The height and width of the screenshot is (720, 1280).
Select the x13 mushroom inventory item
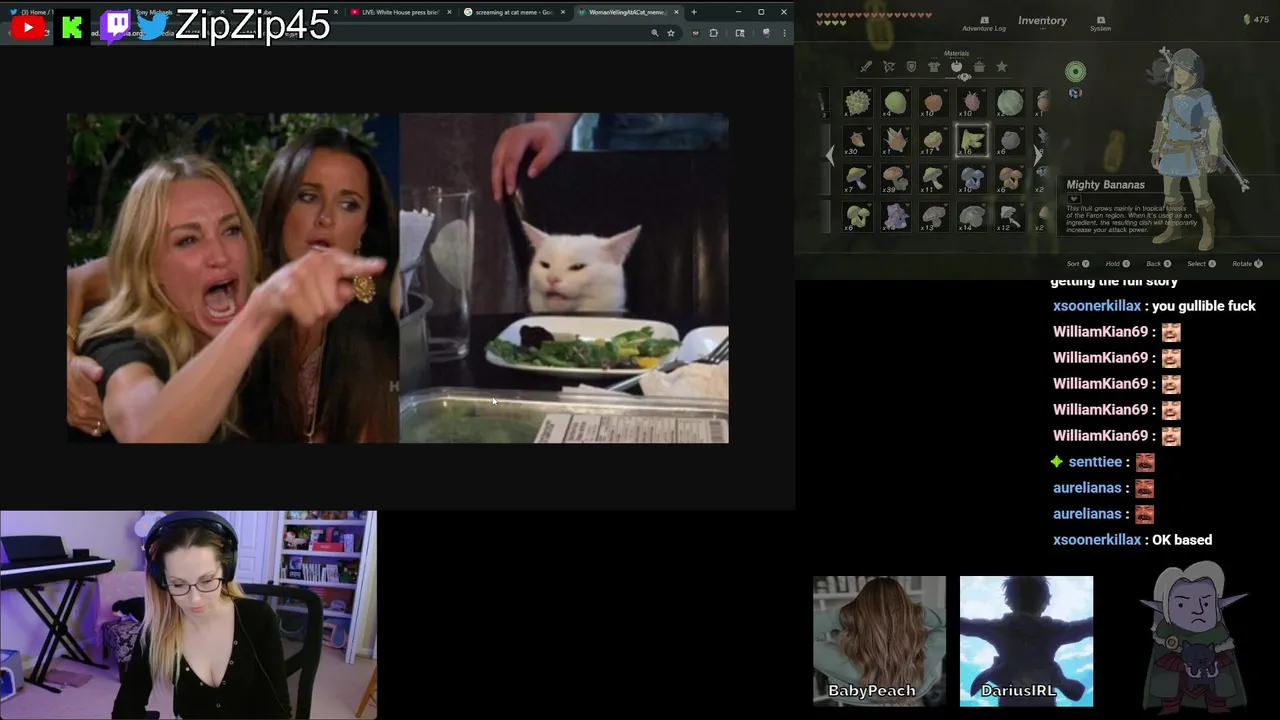933,216
